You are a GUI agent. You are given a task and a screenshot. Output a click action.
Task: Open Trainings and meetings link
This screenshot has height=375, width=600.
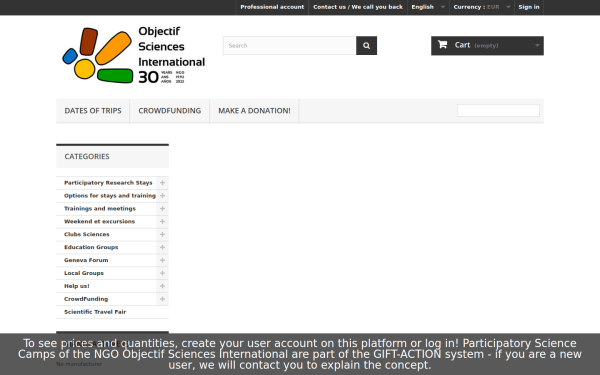point(100,209)
